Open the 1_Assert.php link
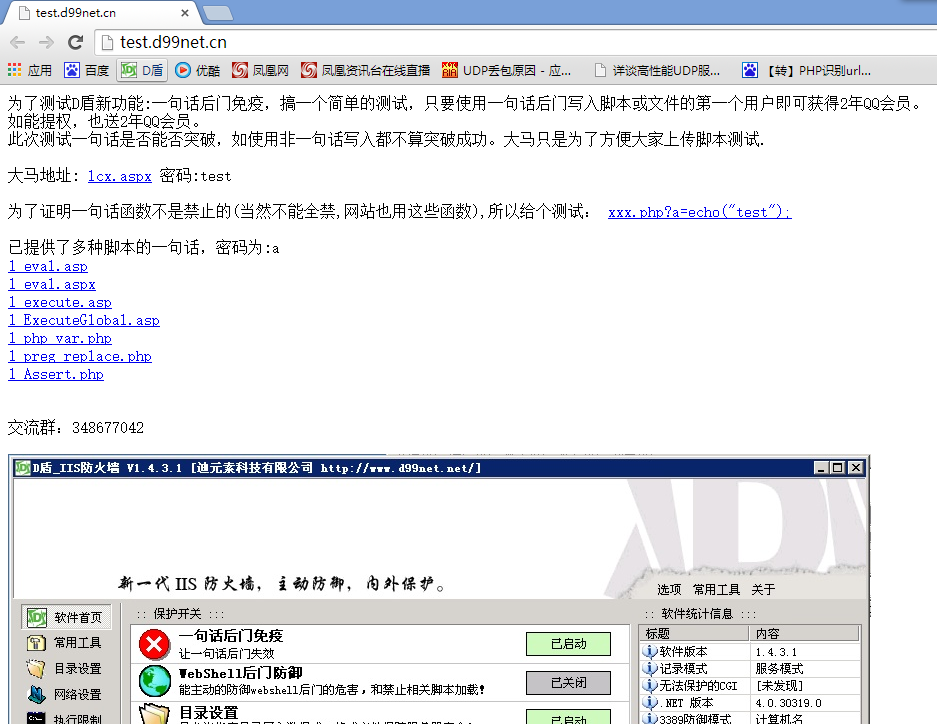937x724 pixels. (56, 374)
